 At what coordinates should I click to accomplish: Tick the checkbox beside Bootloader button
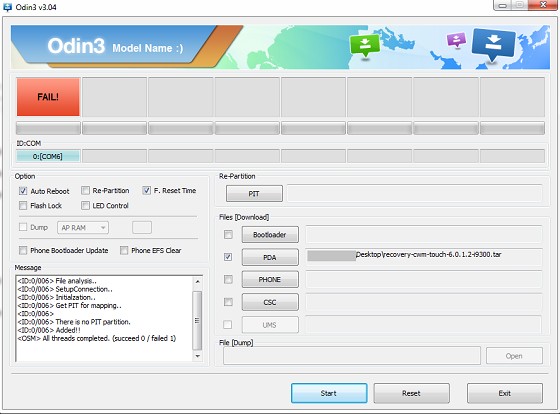[228, 234]
